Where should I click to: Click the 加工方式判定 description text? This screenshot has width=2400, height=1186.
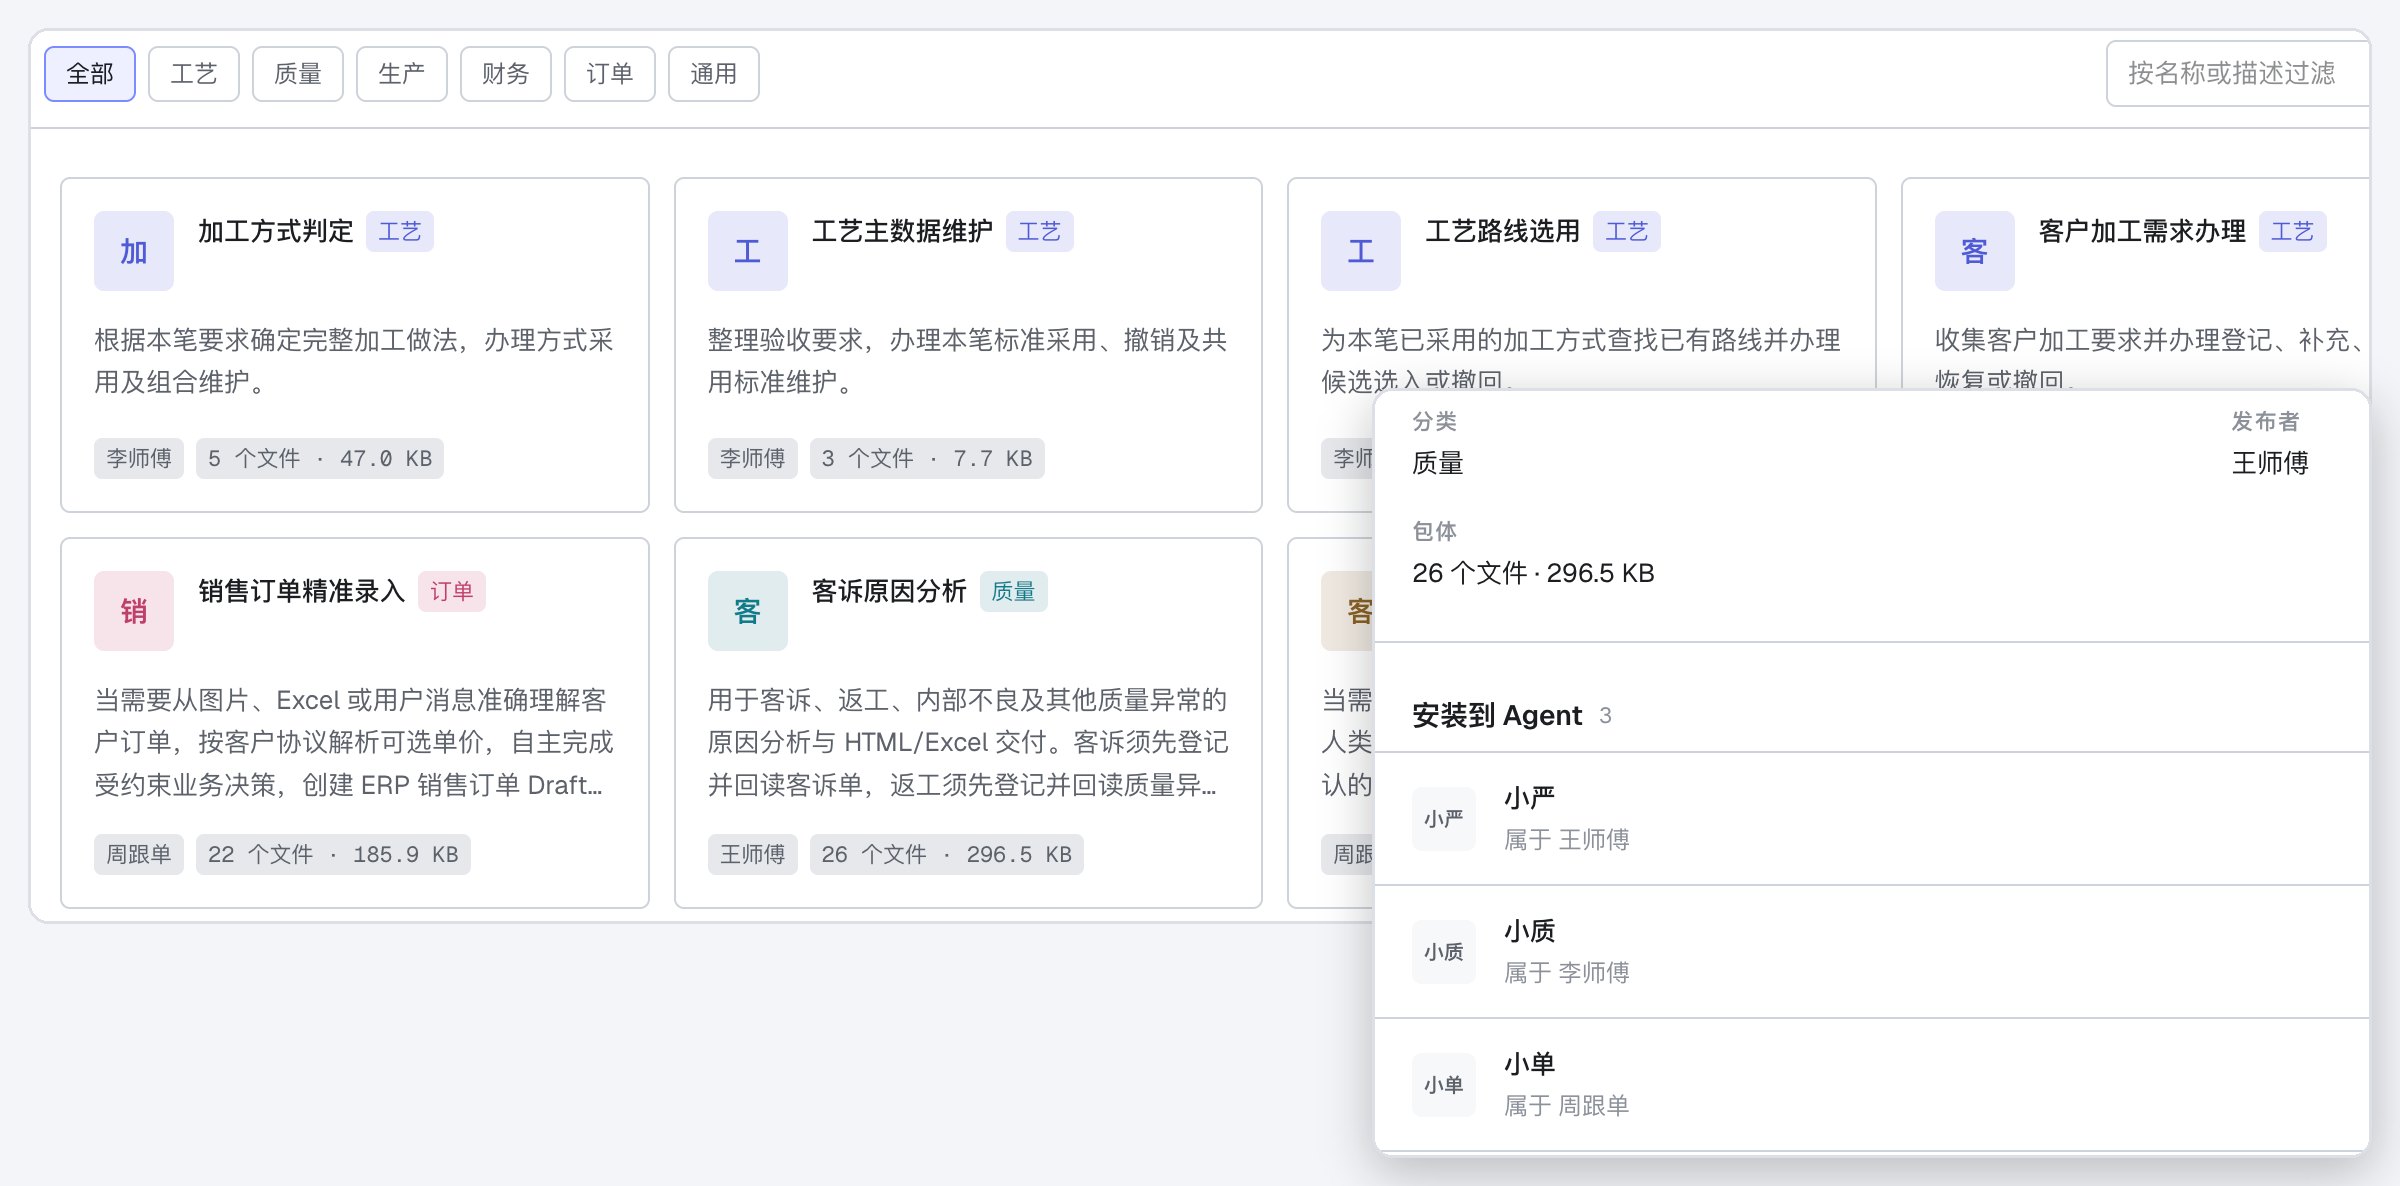point(354,361)
